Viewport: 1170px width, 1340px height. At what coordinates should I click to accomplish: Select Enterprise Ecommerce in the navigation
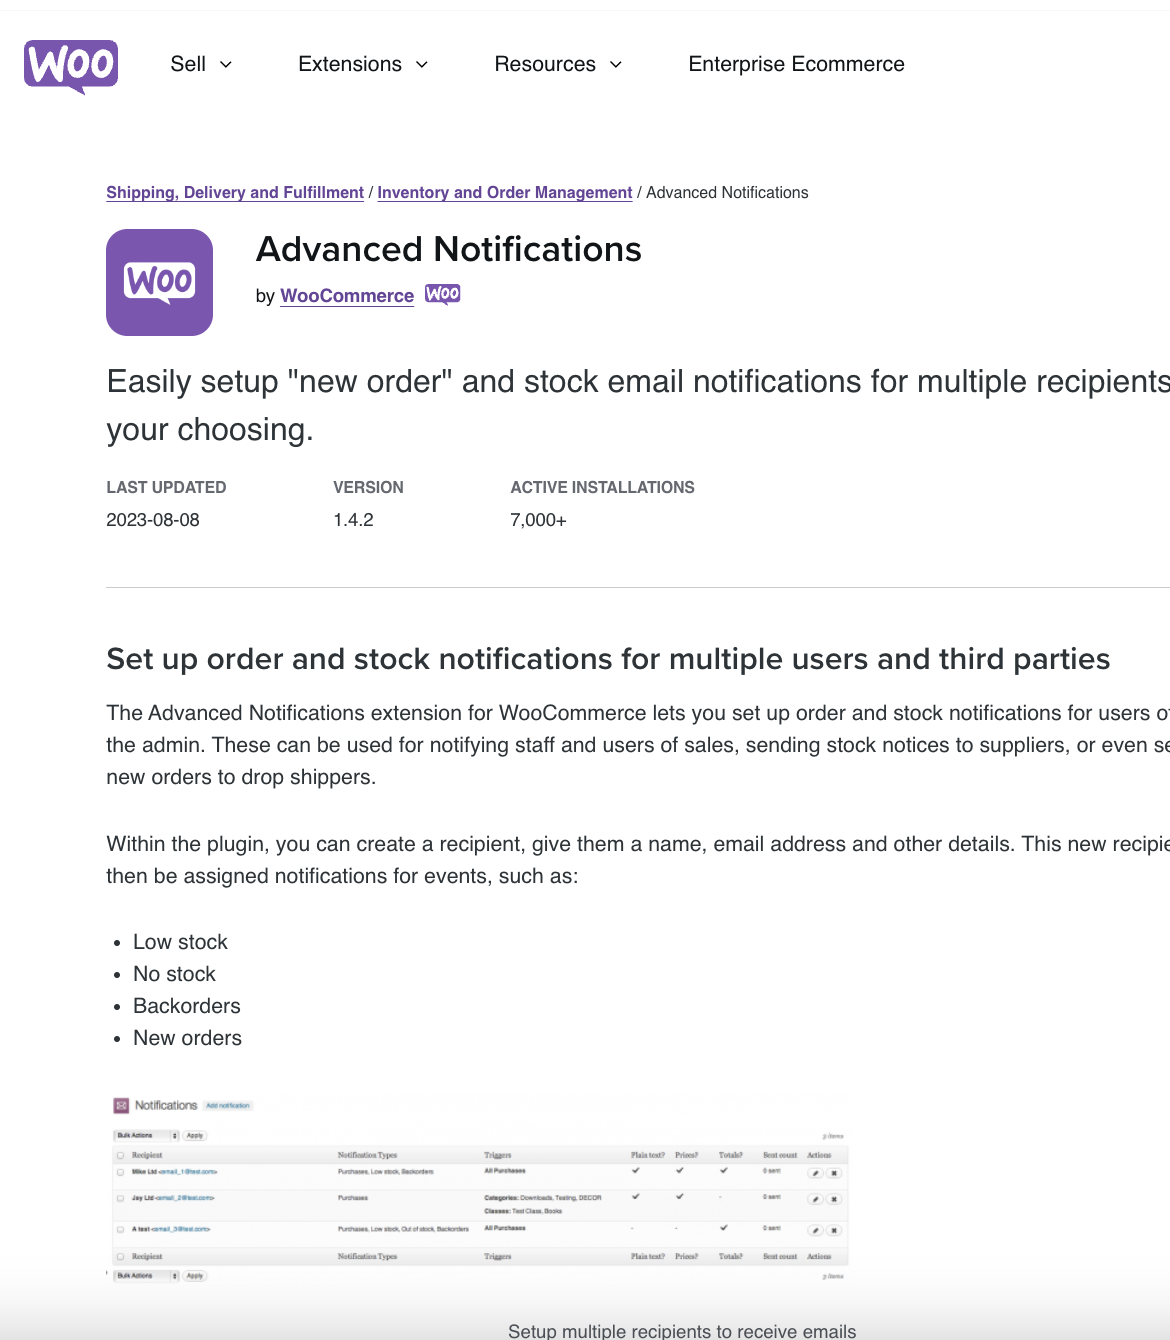coord(795,64)
